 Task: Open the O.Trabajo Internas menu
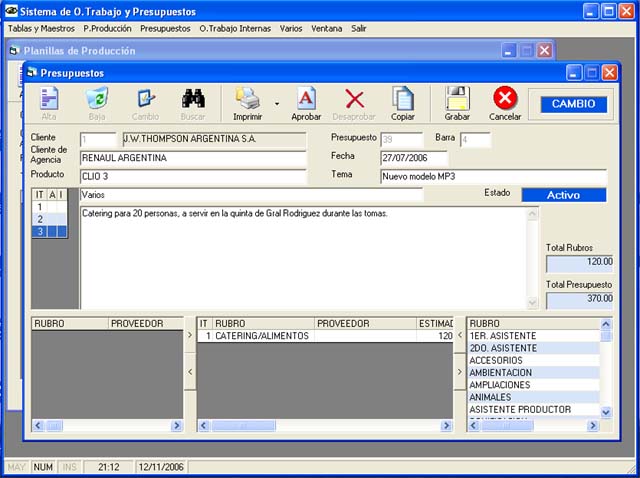click(235, 29)
